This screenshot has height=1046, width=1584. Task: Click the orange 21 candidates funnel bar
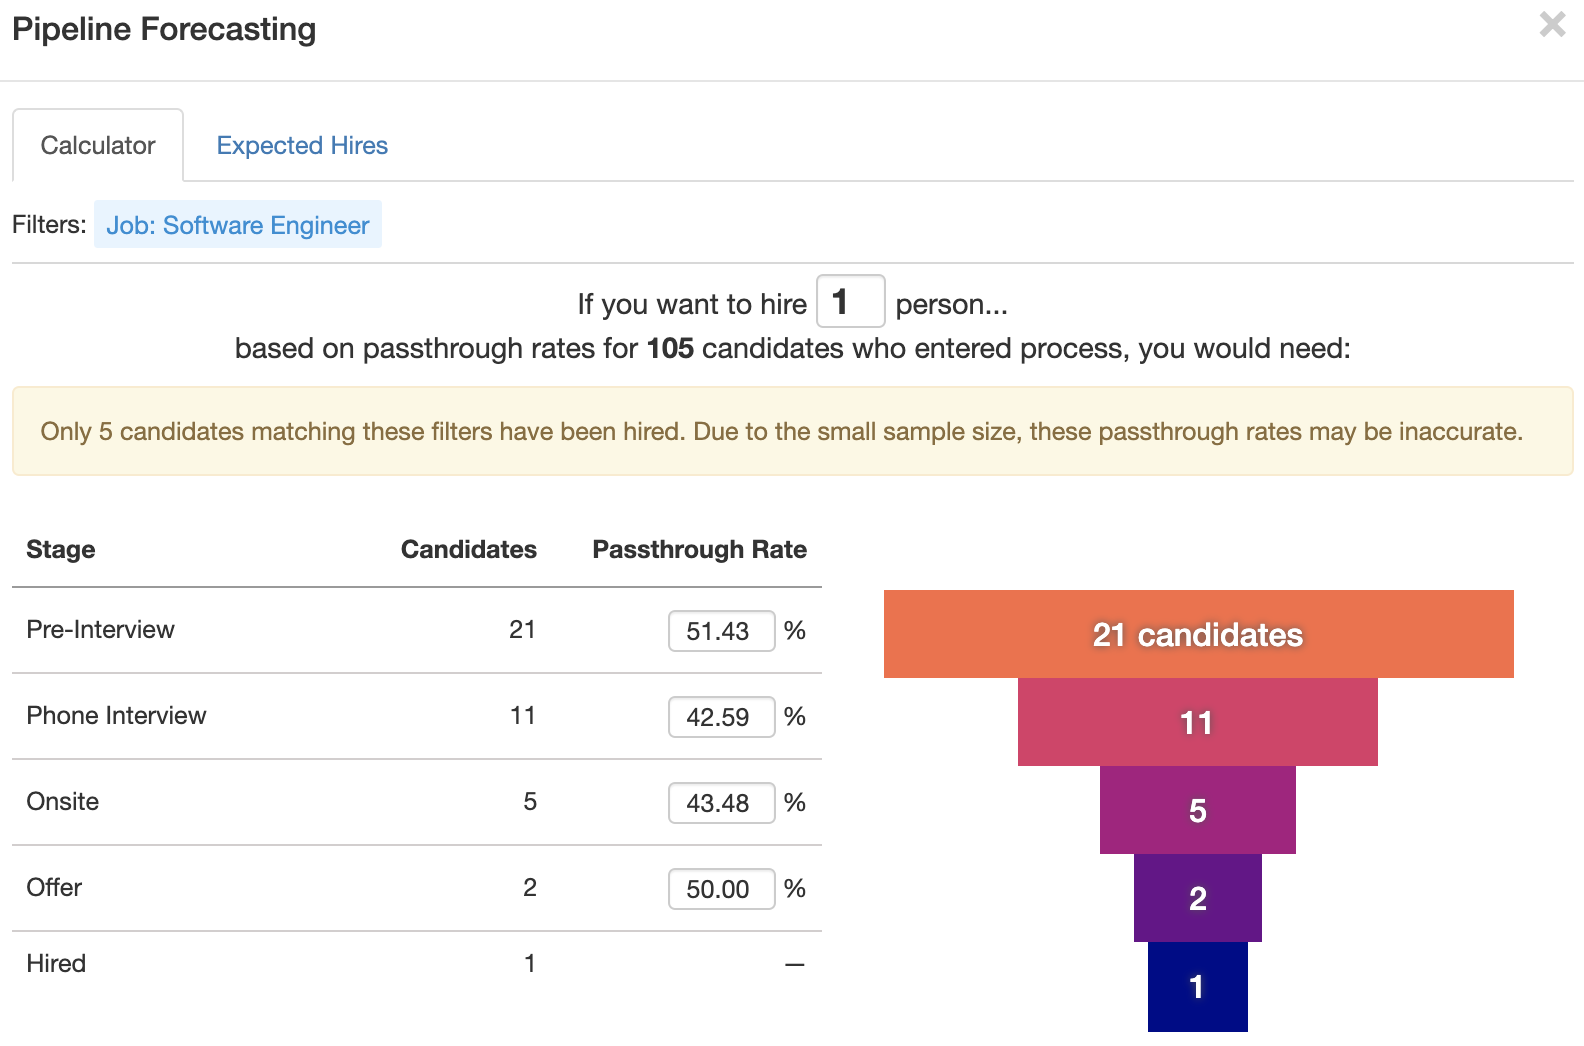[1198, 634]
